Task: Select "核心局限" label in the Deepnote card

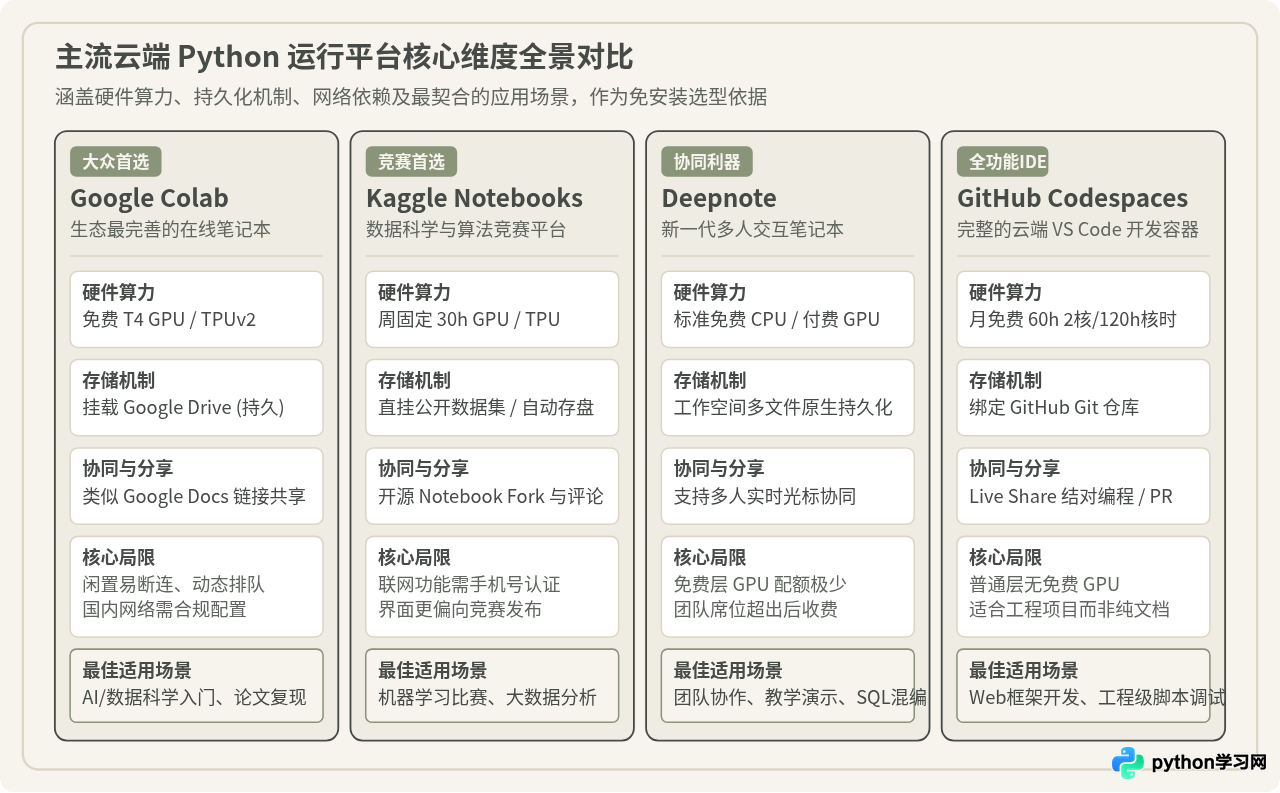Action: tap(710, 558)
